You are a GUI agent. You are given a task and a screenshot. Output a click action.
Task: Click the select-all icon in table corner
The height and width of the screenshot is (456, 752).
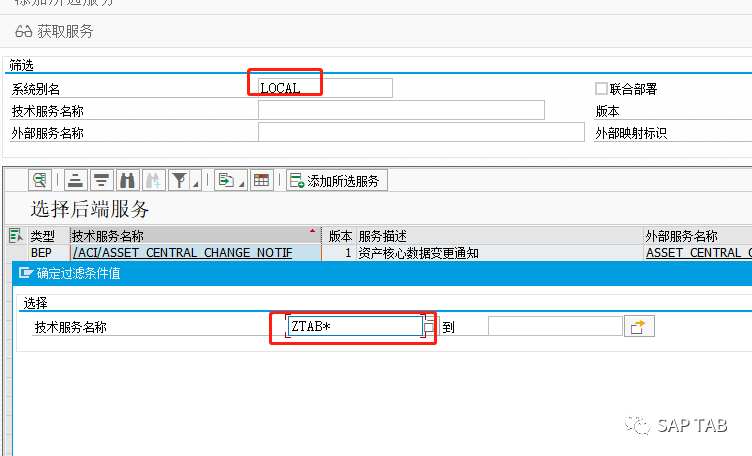pos(16,235)
